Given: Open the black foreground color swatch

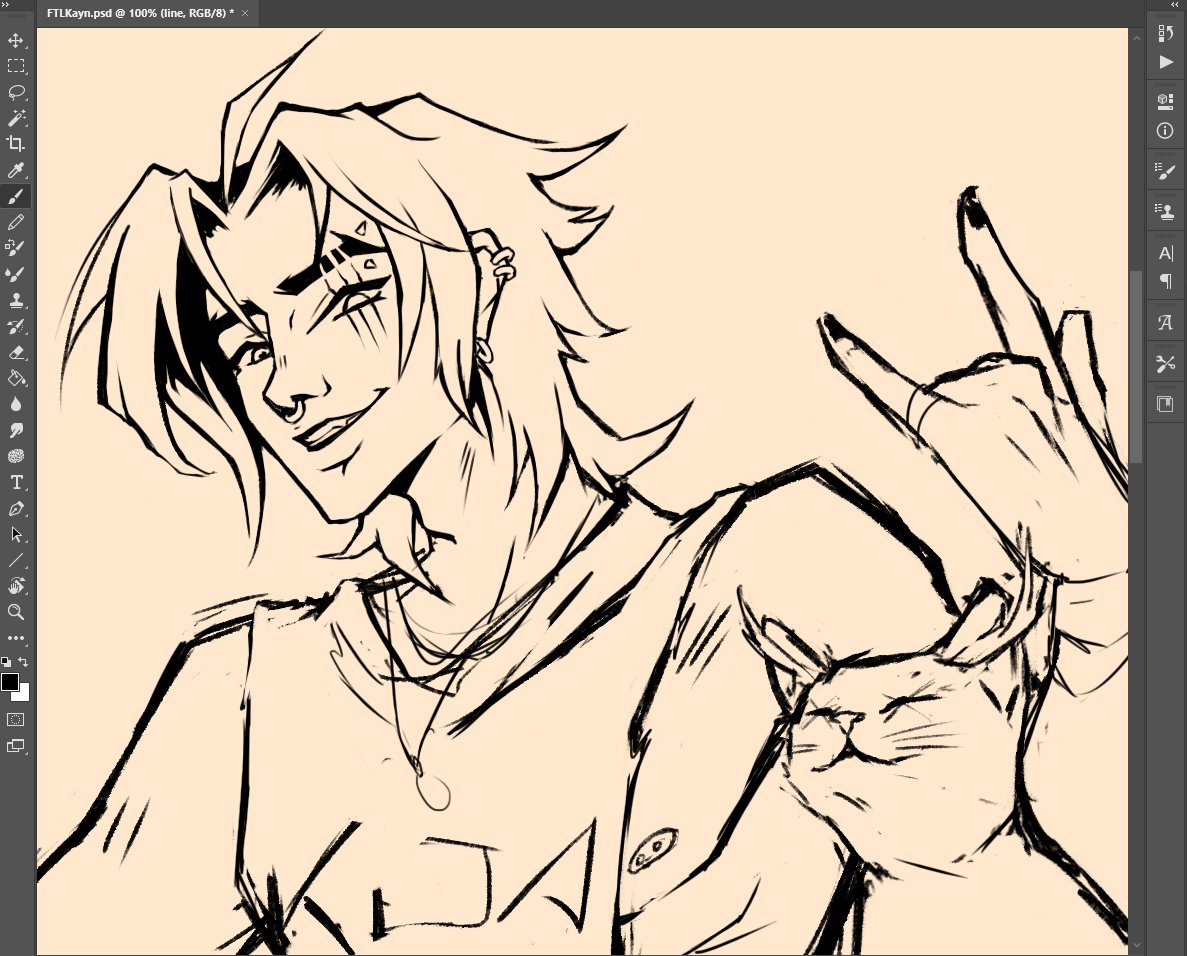Looking at the screenshot, I should tap(9, 681).
